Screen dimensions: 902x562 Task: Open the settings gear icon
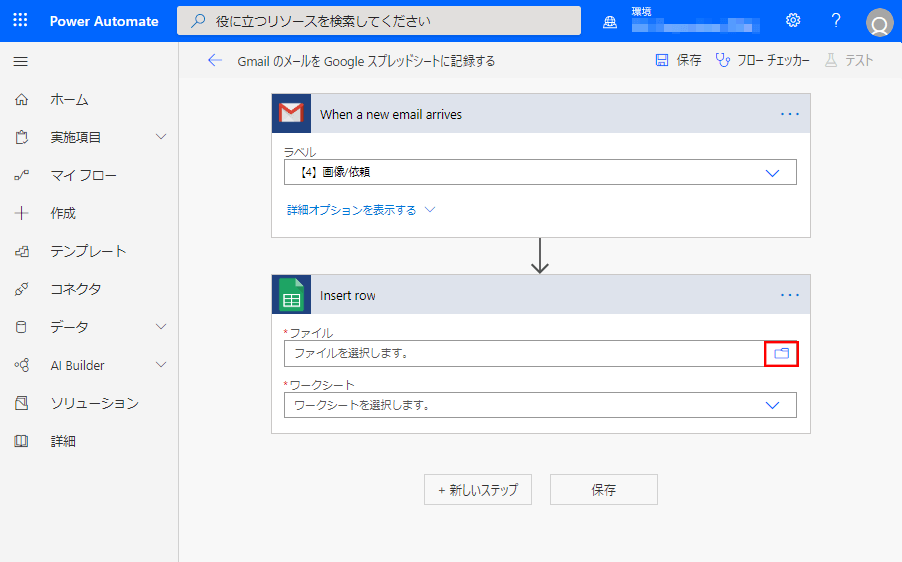tap(793, 21)
